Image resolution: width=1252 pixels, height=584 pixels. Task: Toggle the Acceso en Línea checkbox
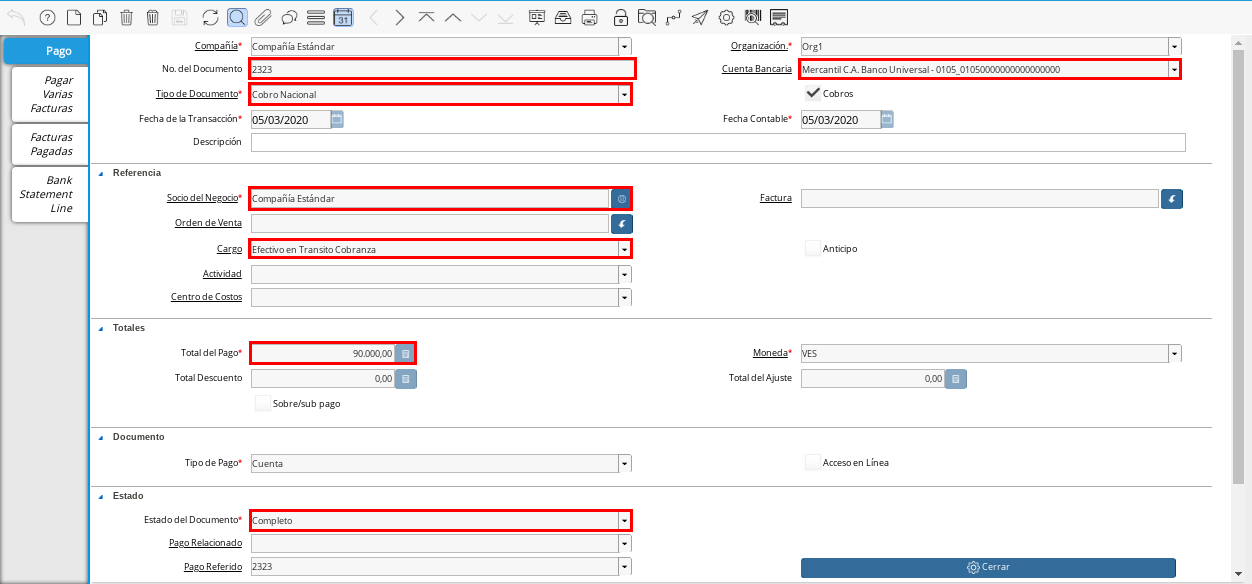point(813,462)
